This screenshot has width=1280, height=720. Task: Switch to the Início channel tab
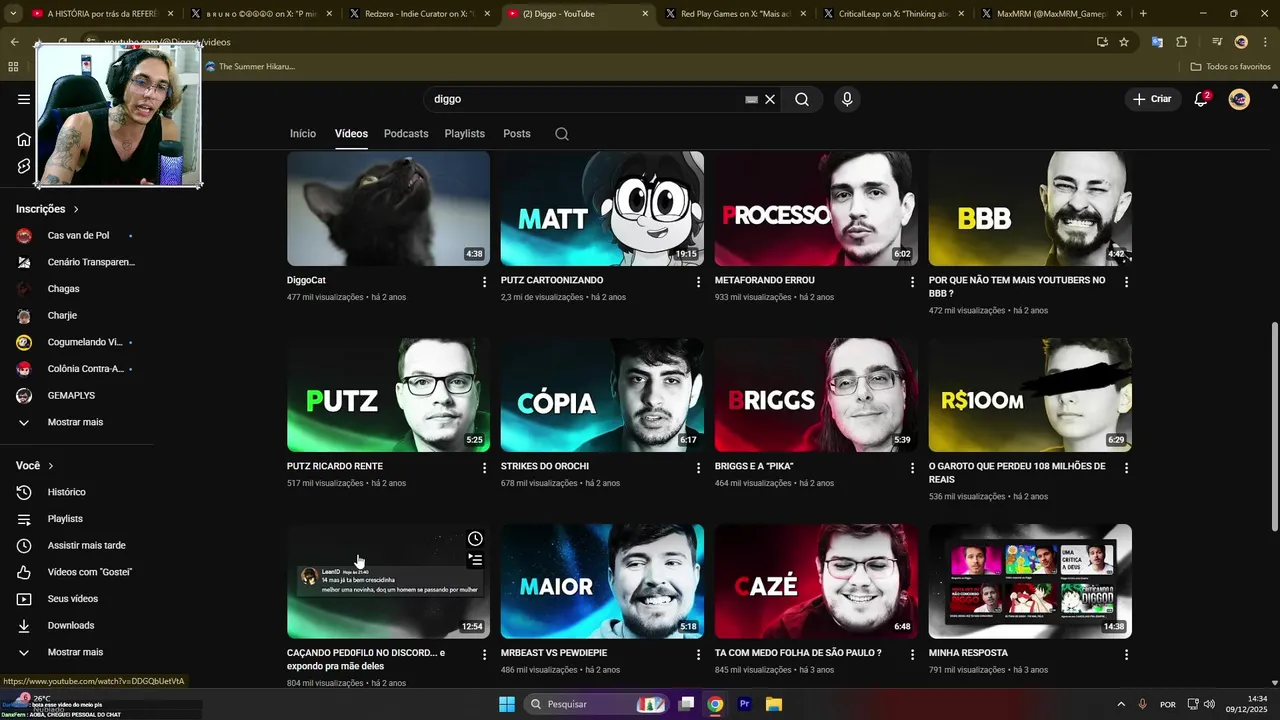coord(303,134)
